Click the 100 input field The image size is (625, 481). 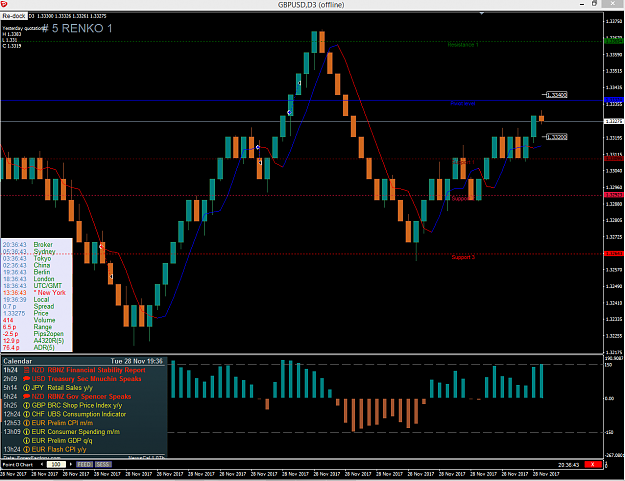point(56,464)
